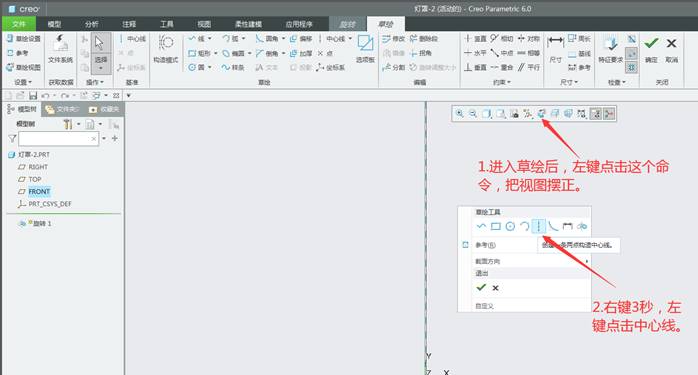Click the 特征要求 feature requirements icon
698x375 pixels.
(x=610, y=49)
